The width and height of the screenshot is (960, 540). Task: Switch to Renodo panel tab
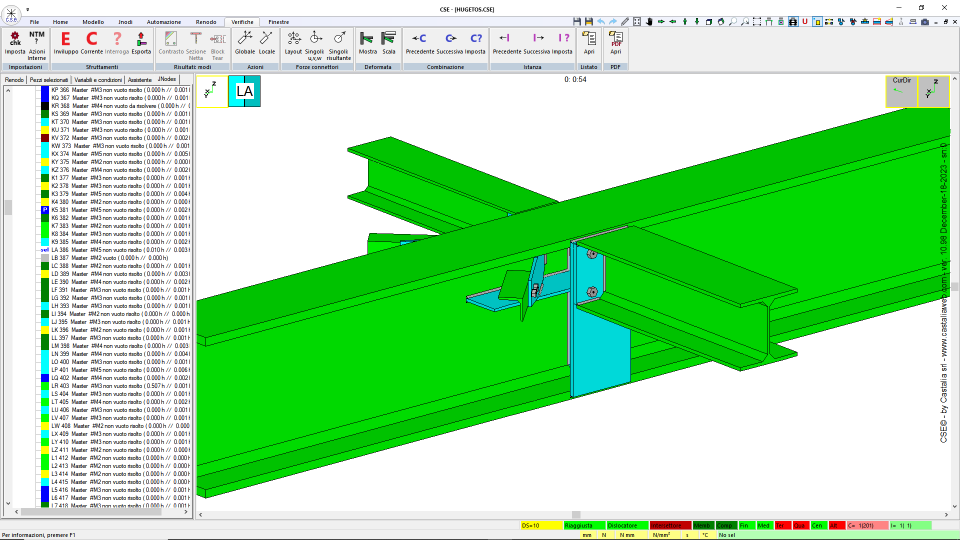click(x=14, y=80)
